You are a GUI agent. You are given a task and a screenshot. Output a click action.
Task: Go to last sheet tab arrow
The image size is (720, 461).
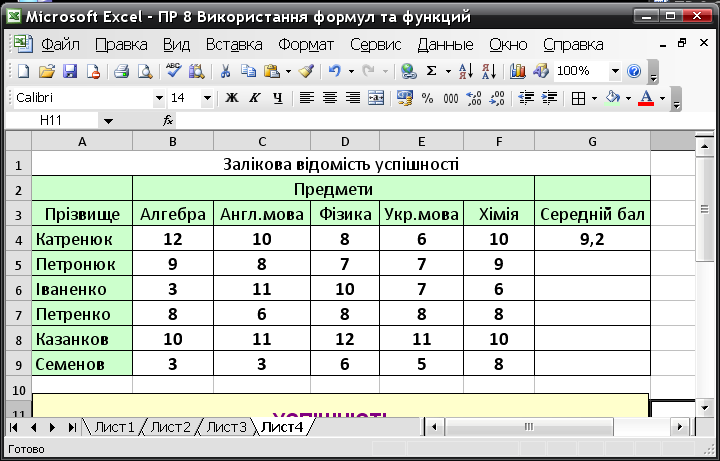(x=72, y=427)
